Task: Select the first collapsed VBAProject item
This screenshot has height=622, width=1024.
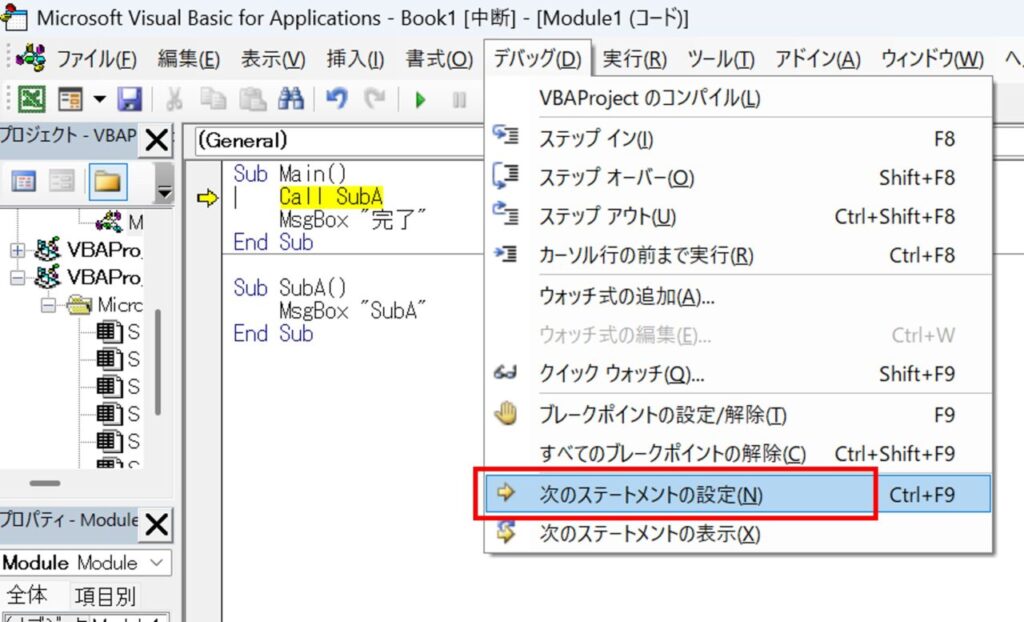Action: tap(89, 250)
